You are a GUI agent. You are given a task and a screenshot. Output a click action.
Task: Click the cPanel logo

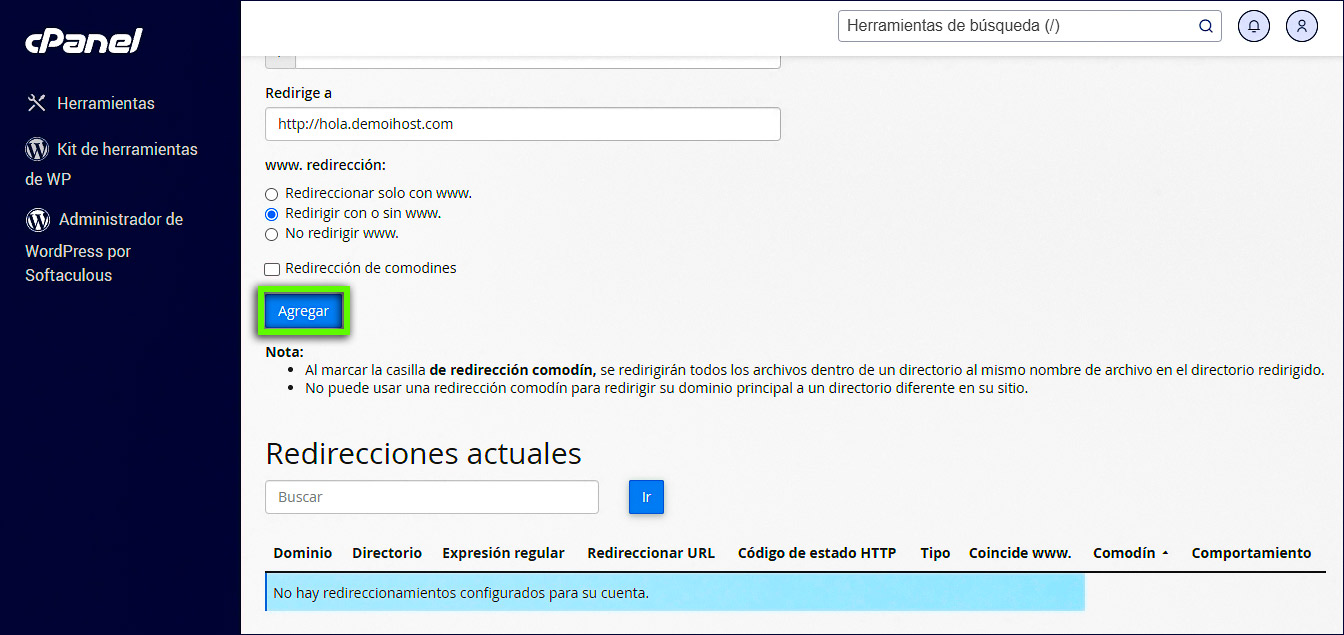pos(84,41)
